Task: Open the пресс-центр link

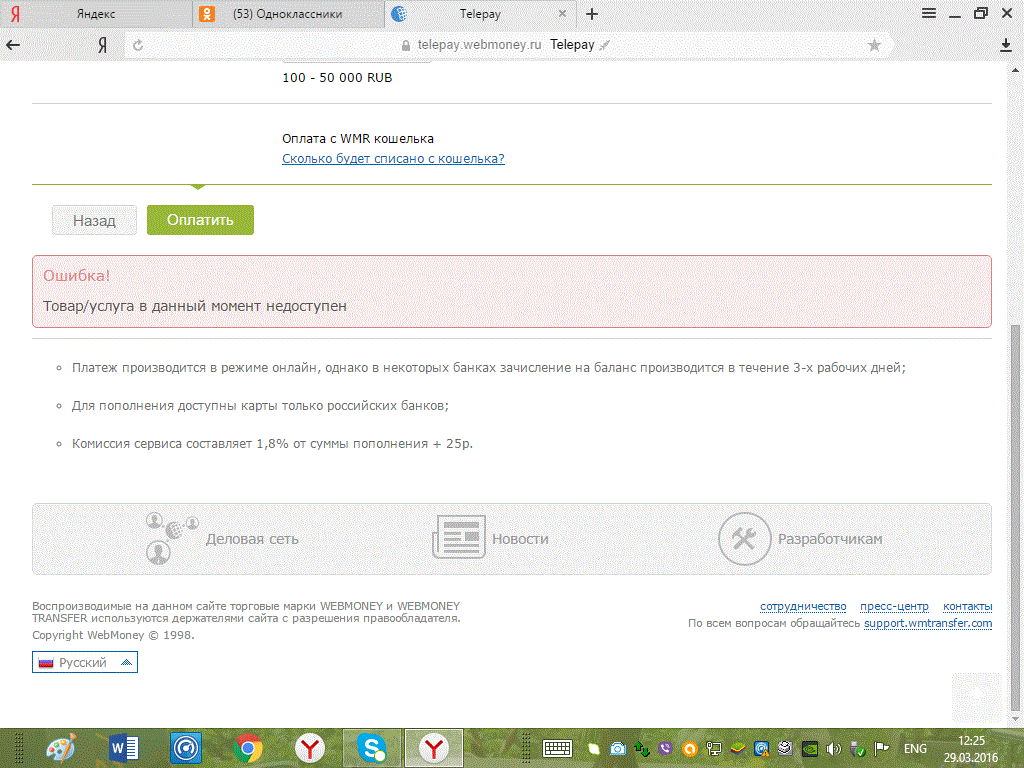Action: point(894,607)
